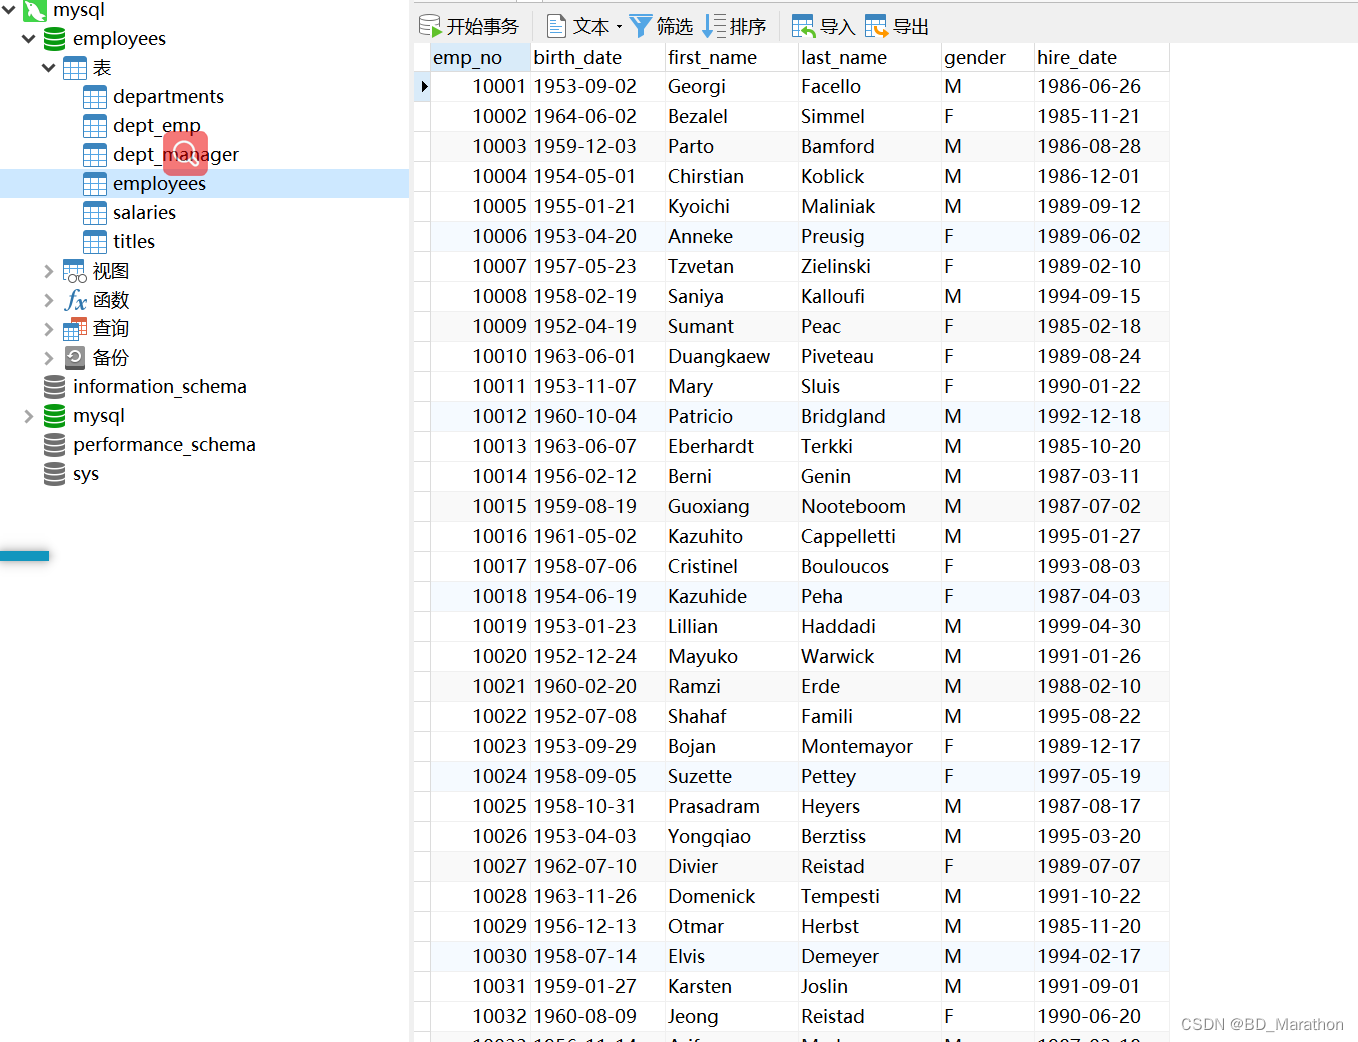Click the sys database icon
Screen dimensions: 1358x1042
[55, 474]
